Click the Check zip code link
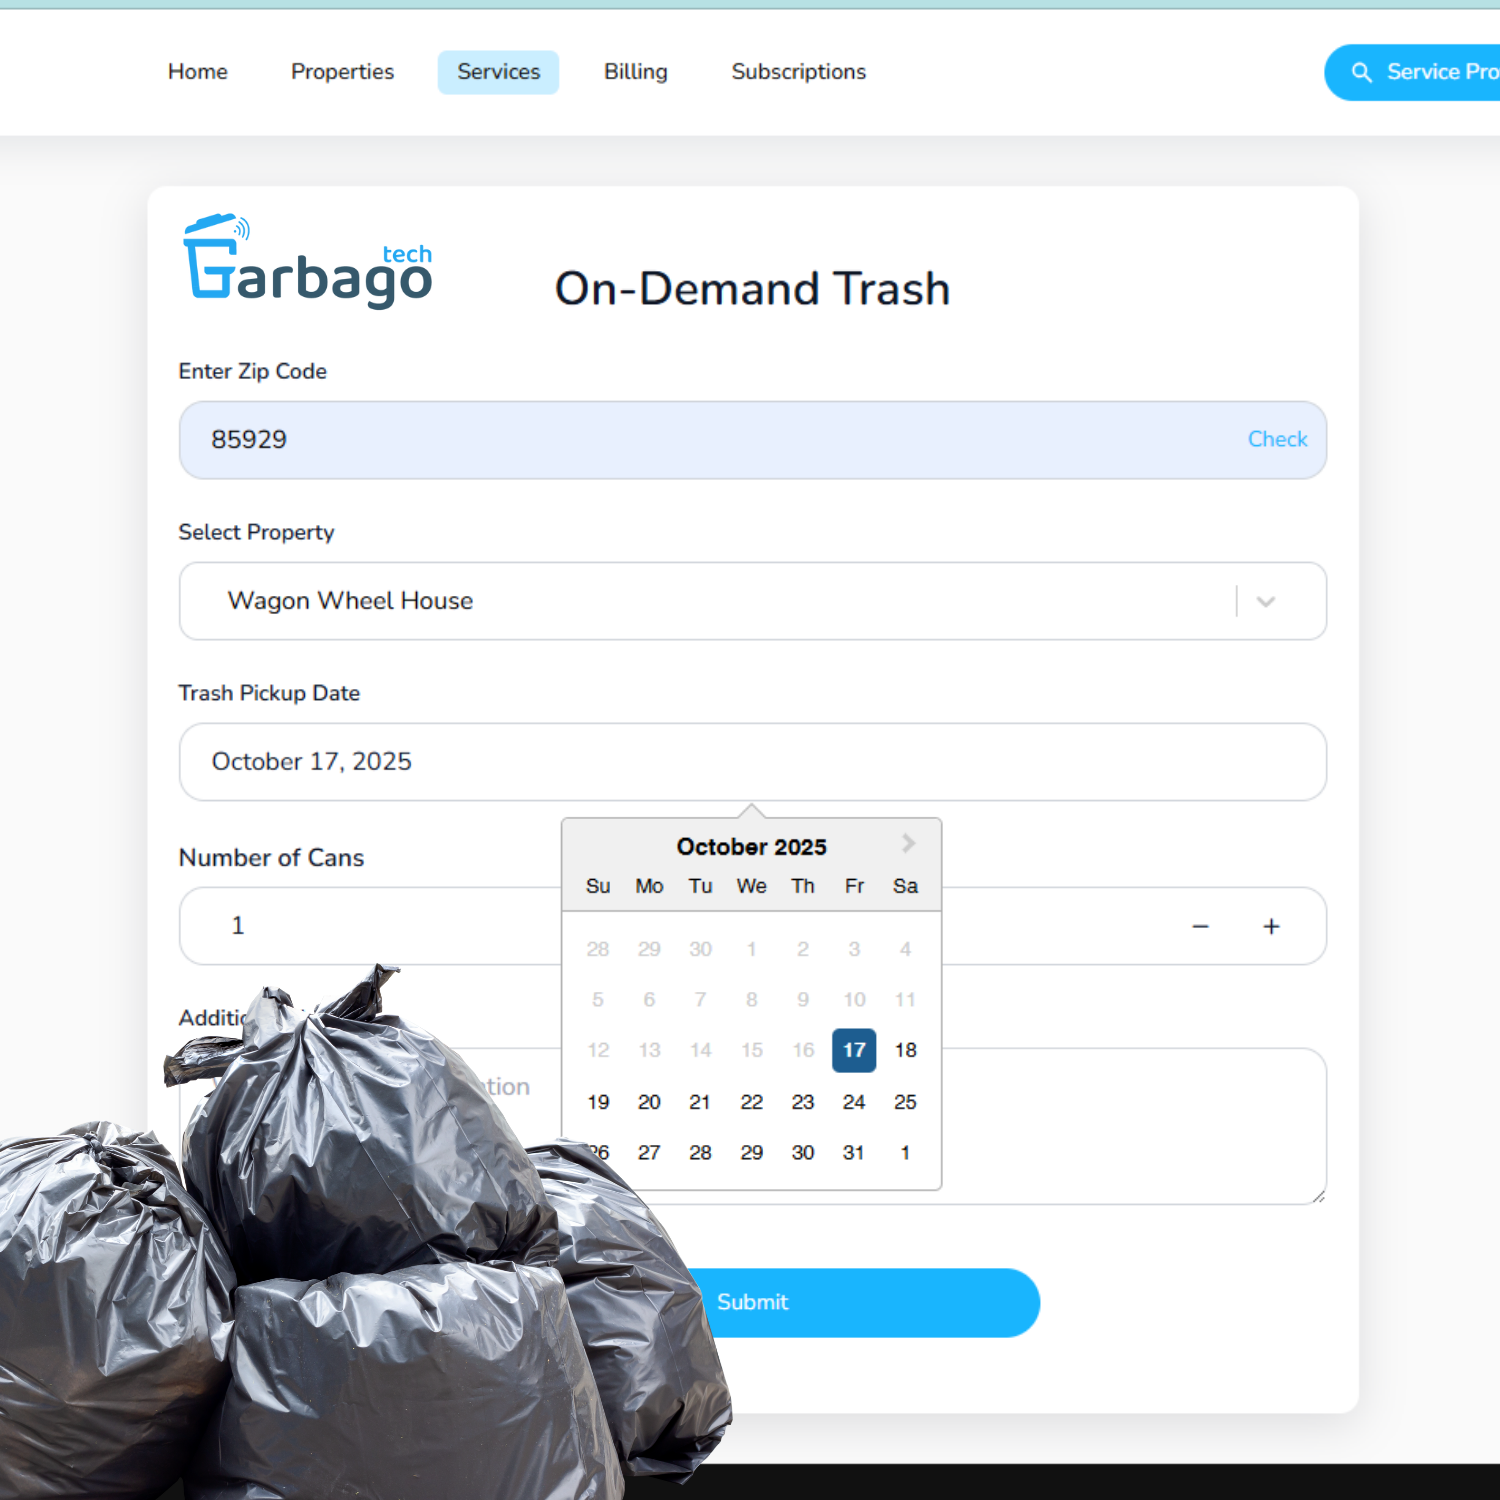Image resolution: width=1500 pixels, height=1500 pixels. coord(1277,440)
